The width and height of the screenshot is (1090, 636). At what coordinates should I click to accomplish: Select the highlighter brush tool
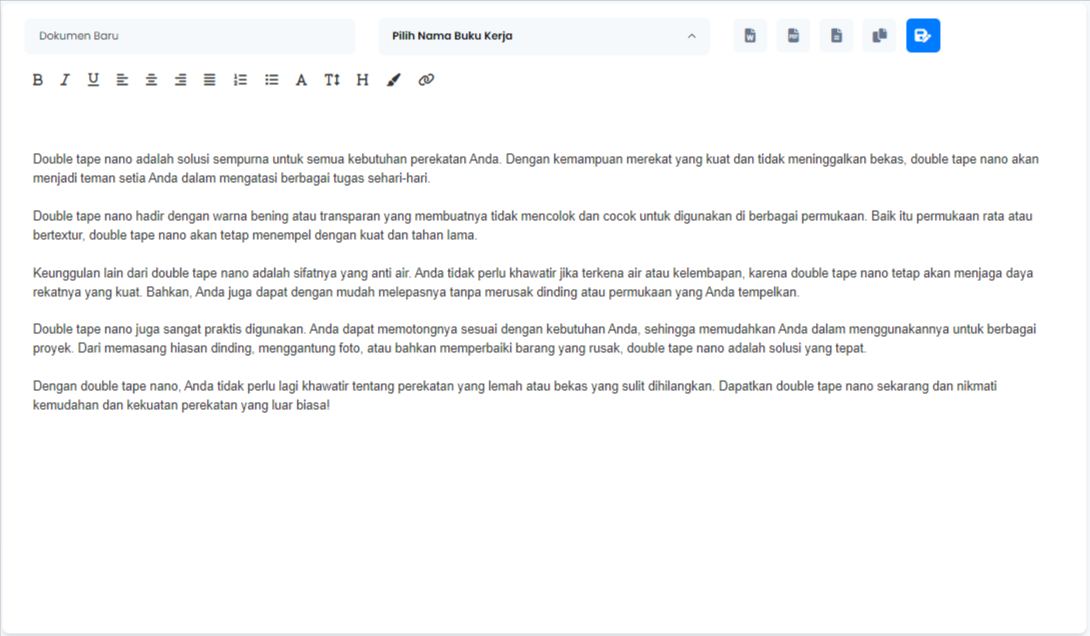[394, 80]
